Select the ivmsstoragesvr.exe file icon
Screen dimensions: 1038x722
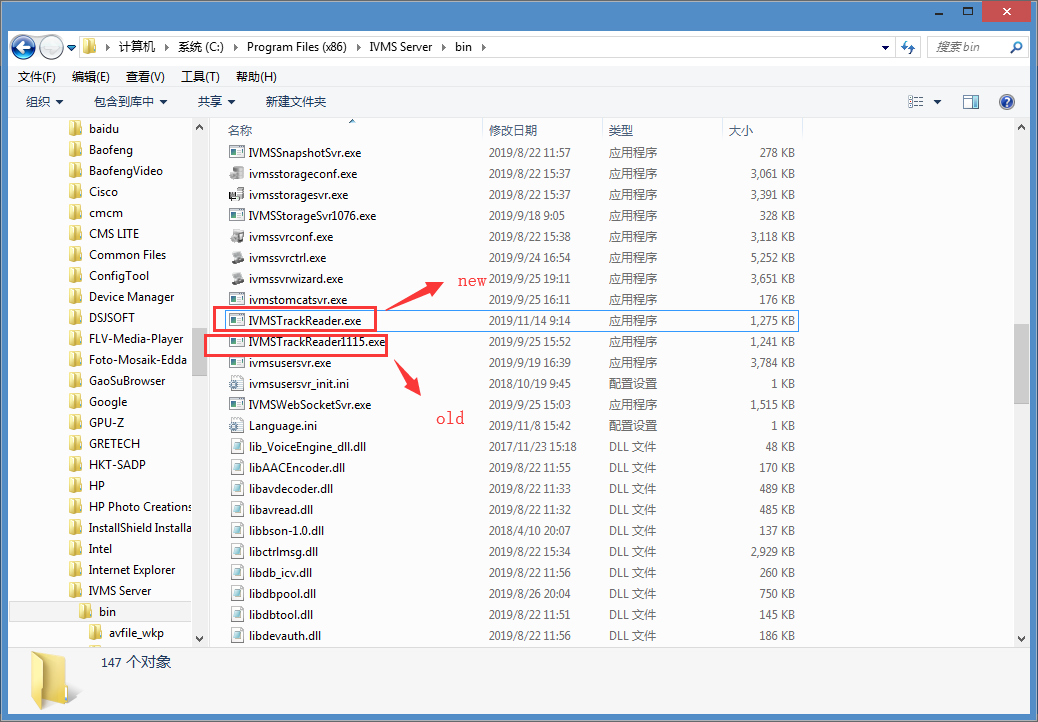[236, 195]
